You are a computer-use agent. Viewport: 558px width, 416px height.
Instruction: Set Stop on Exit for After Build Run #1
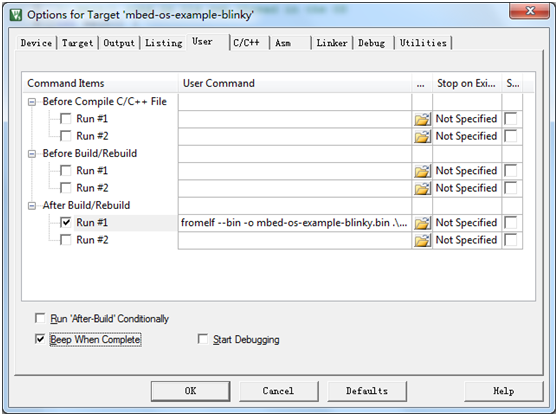pyautogui.click(x=466, y=223)
